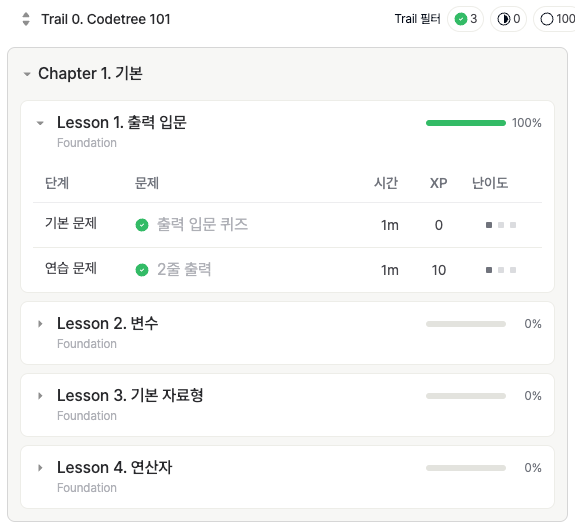The image size is (575, 529).
Task: Click Lesson 1 green progress bar
Action: (x=466, y=123)
